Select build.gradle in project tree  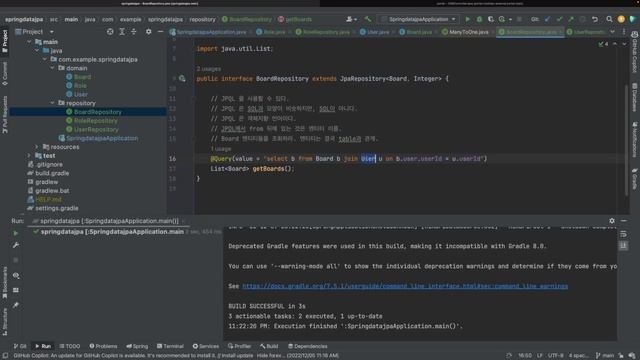(x=52, y=173)
